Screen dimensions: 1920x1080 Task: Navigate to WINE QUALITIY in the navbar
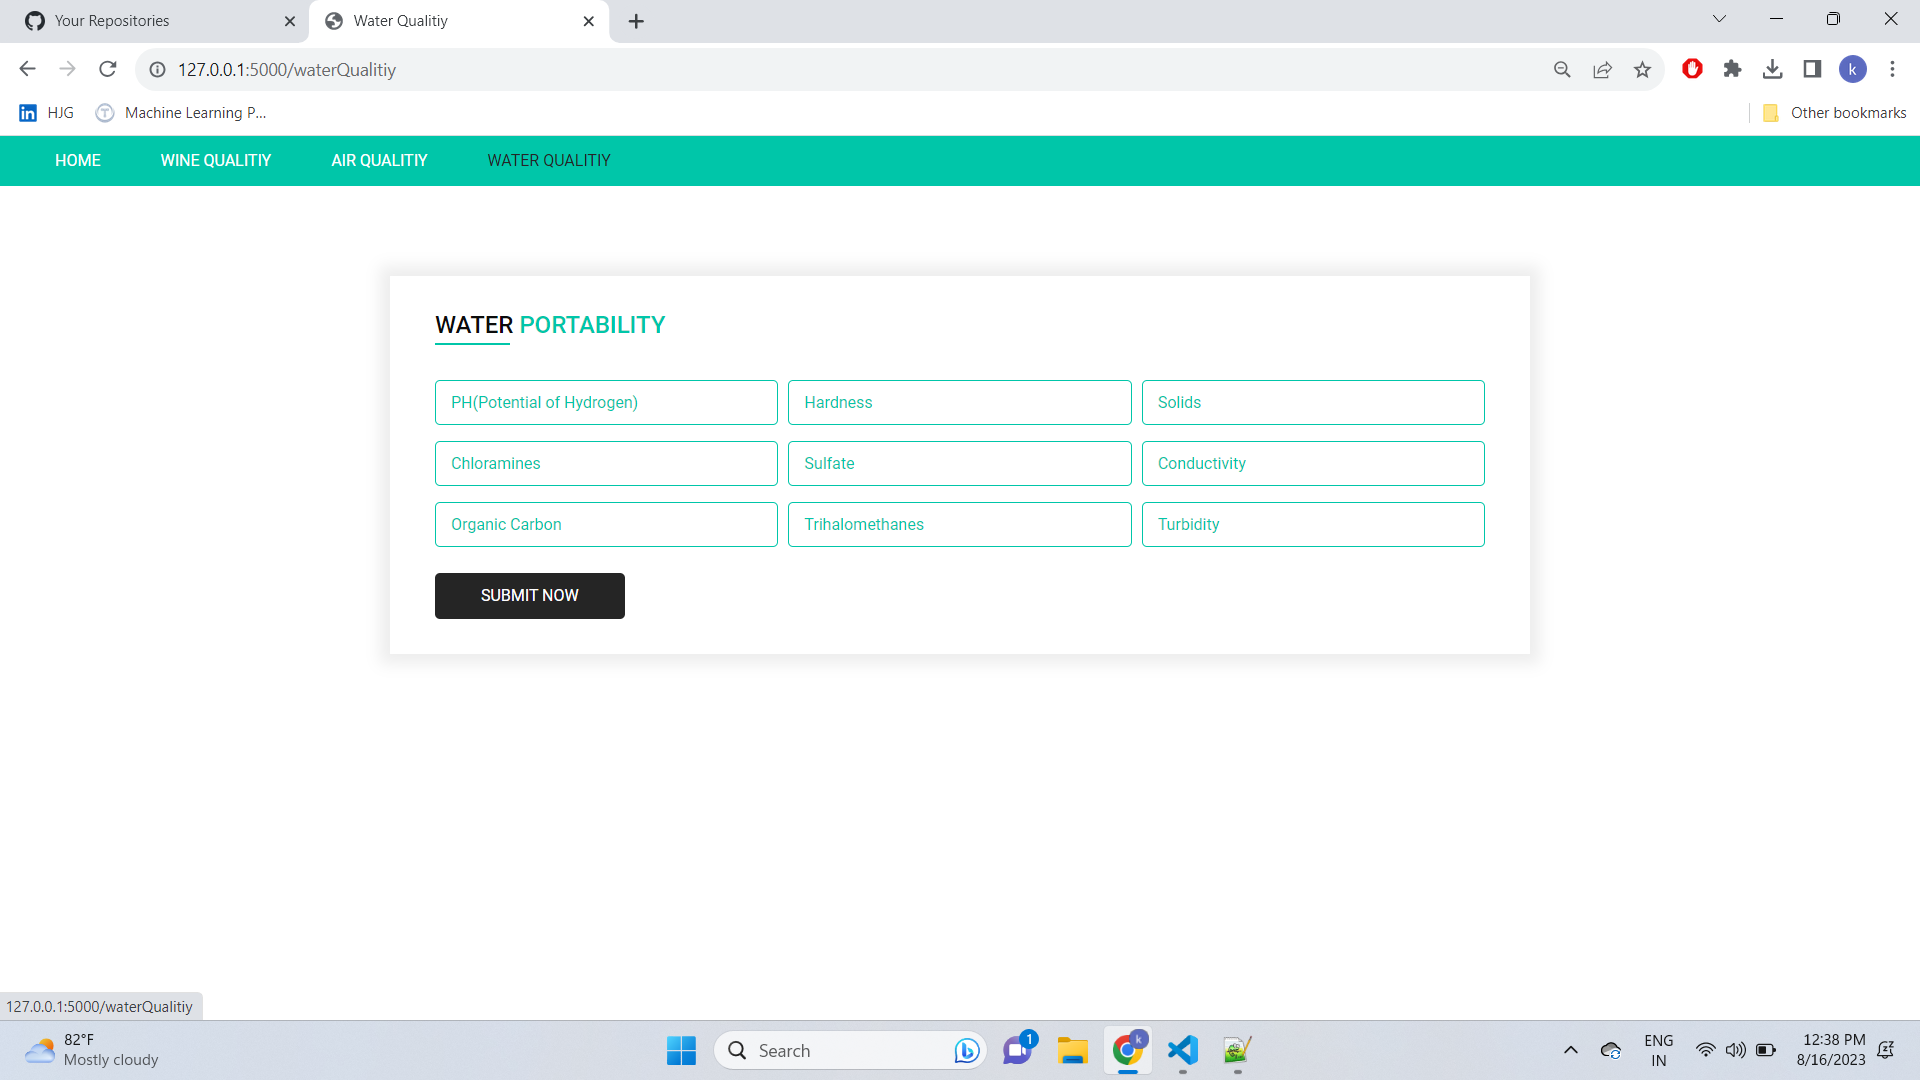(216, 160)
